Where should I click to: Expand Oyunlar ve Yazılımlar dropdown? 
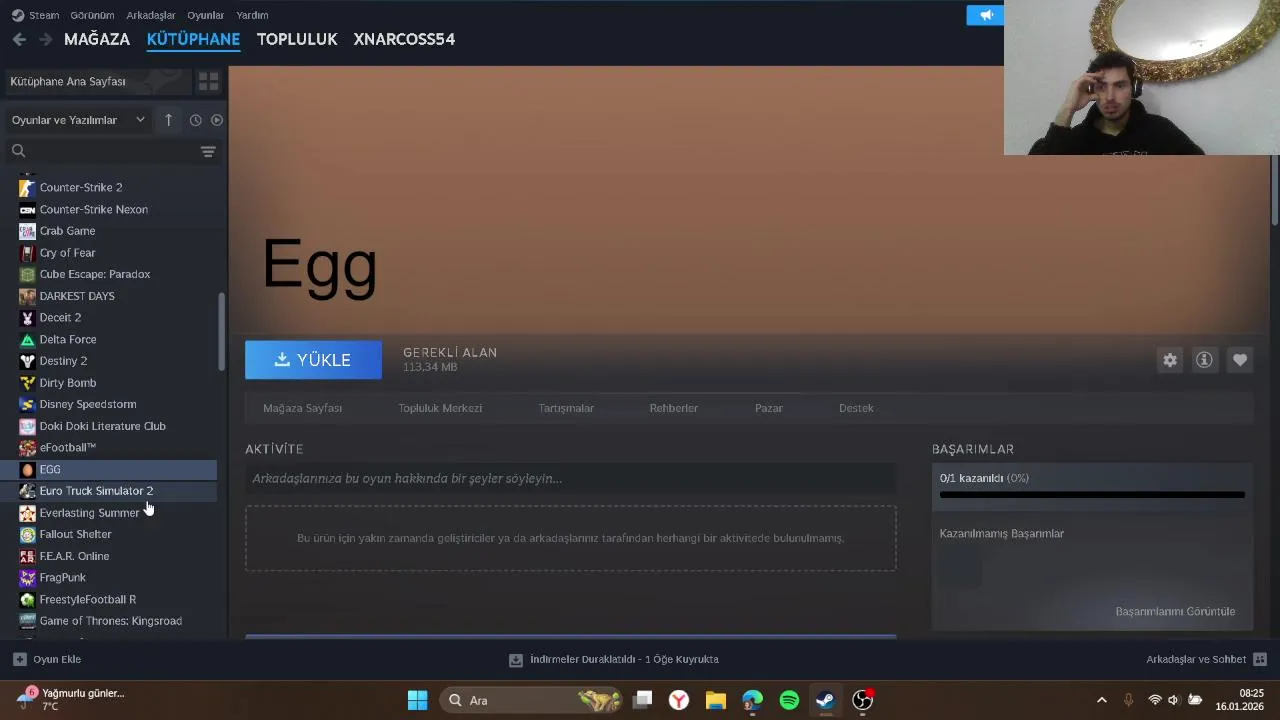[78, 120]
